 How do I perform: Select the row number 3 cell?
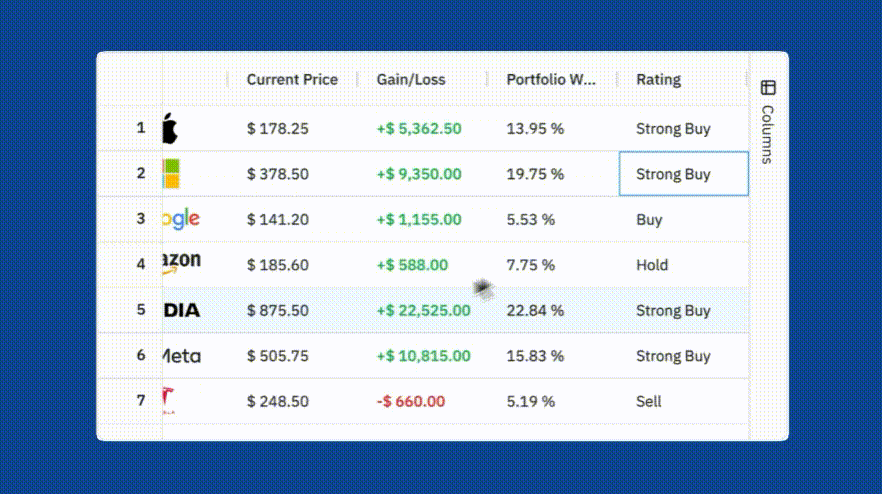pyautogui.click(x=141, y=219)
